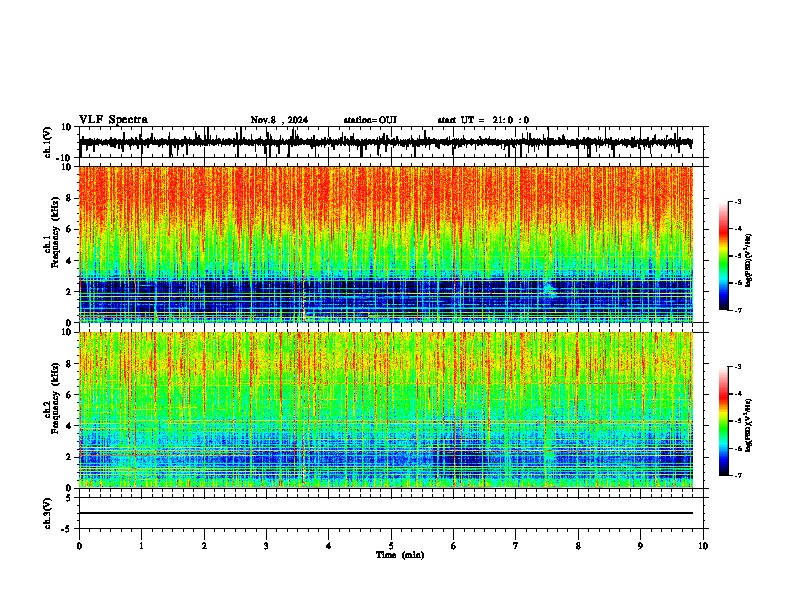Click the log(PSD) label beside ch.1 color scale
Viewport: 792px width, 612px height.
tap(748, 261)
